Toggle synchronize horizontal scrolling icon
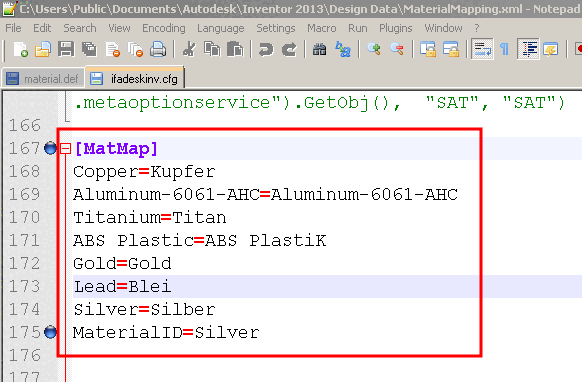The image size is (582, 382). coord(451,49)
